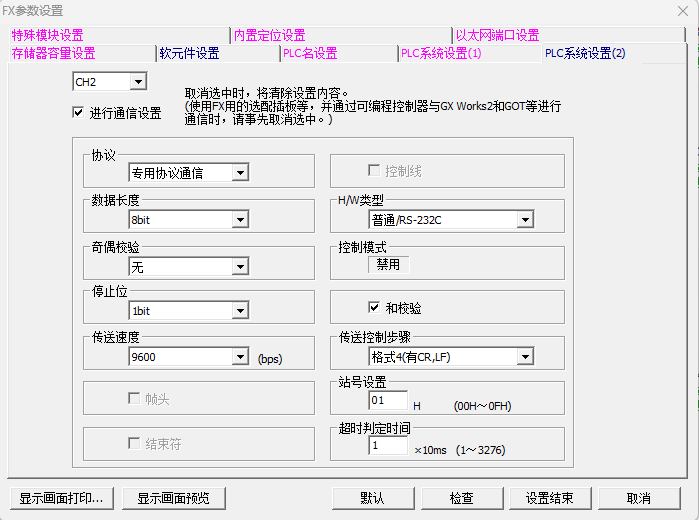The height and width of the screenshot is (520, 699).
Task: Click the 站号设置 input field
Action: click(387, 401)
